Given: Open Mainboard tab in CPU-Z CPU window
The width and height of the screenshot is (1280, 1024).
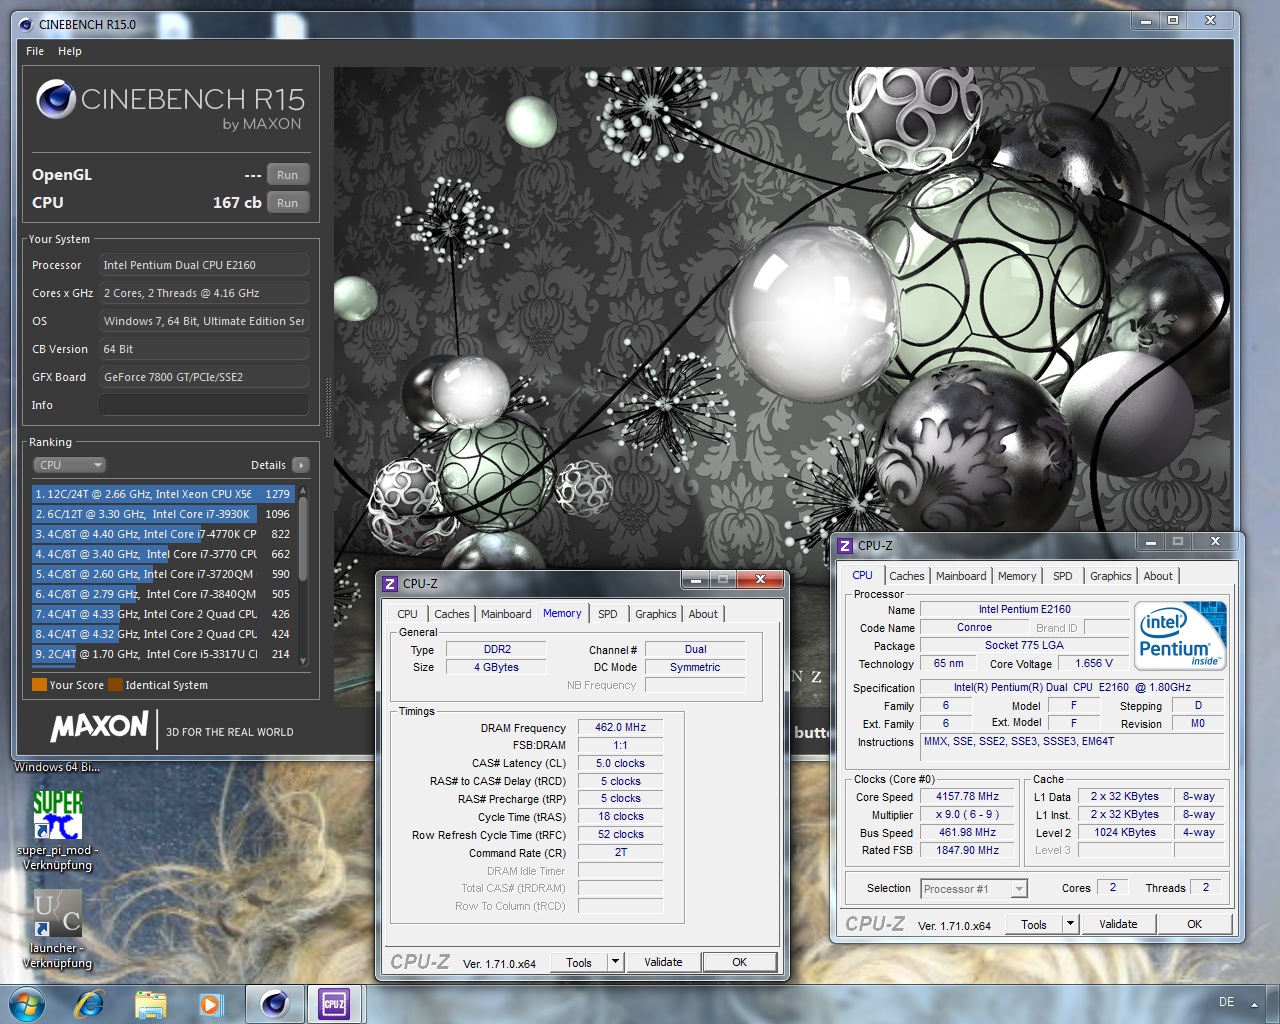Looking at the screenshot, I should (x=961, y=576).
